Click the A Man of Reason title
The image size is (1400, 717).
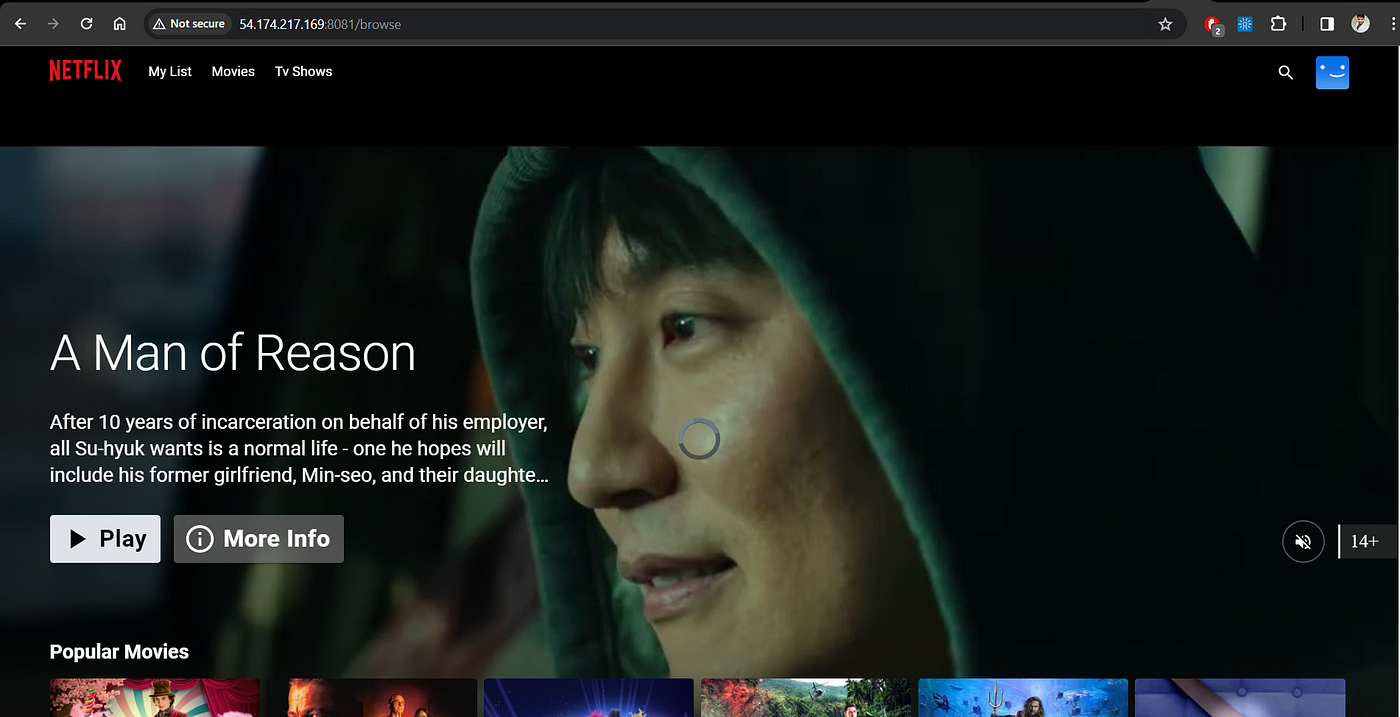click(233, 353)
